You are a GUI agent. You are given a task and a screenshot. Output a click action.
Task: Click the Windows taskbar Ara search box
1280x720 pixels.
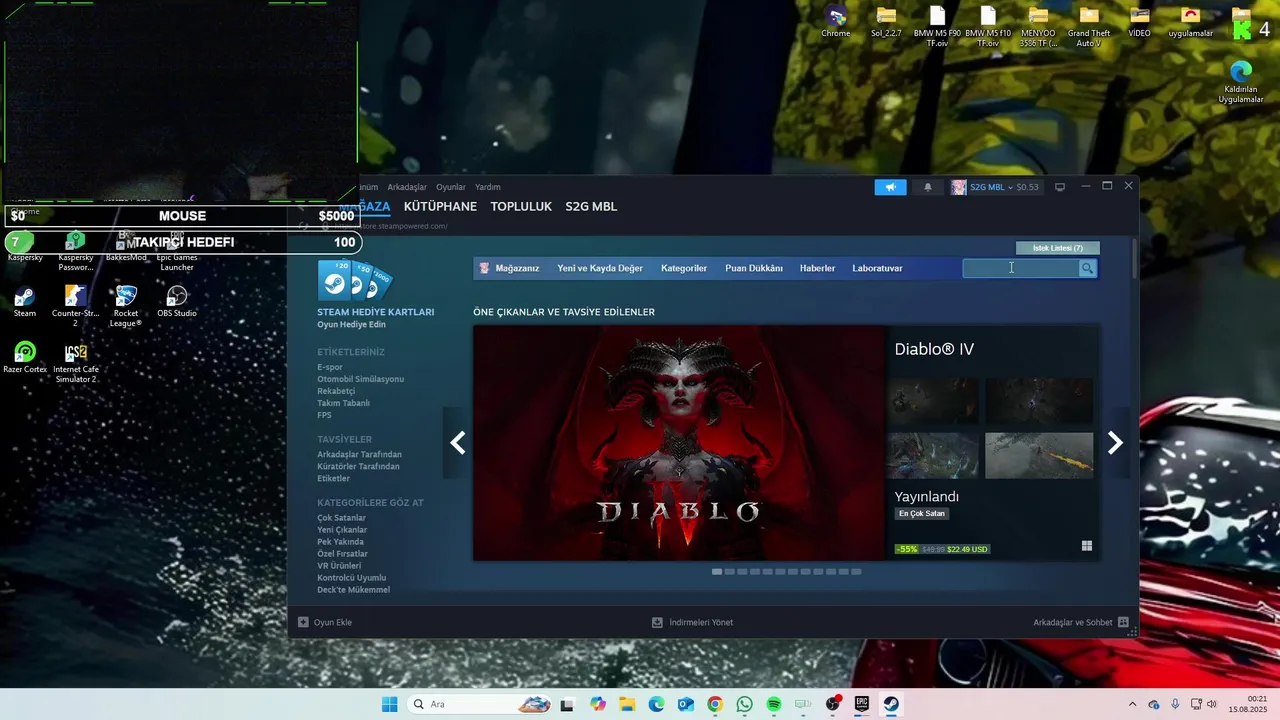coord(480,704)
